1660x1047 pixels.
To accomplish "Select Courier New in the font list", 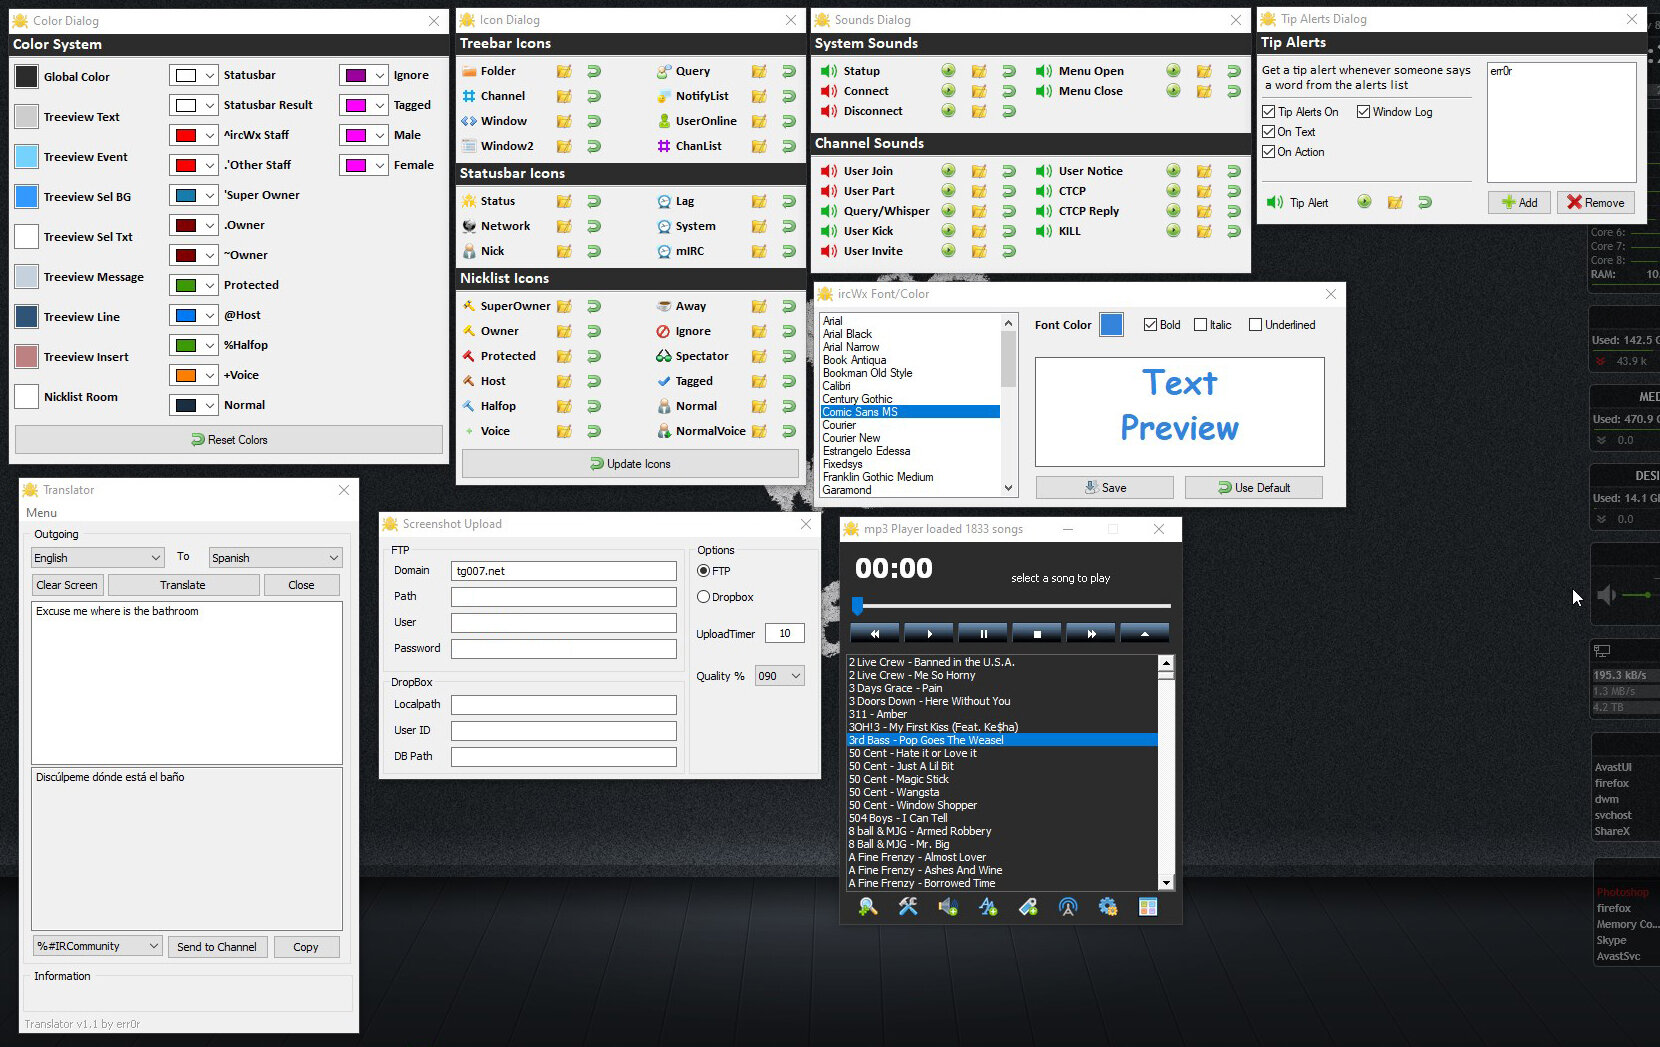I will (851, 438).
